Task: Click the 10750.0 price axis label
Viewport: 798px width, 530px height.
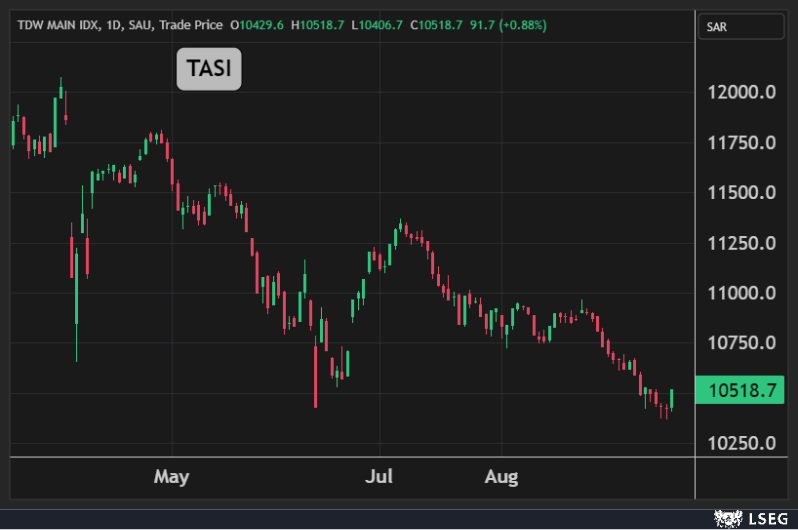Action: click(743, 343)
